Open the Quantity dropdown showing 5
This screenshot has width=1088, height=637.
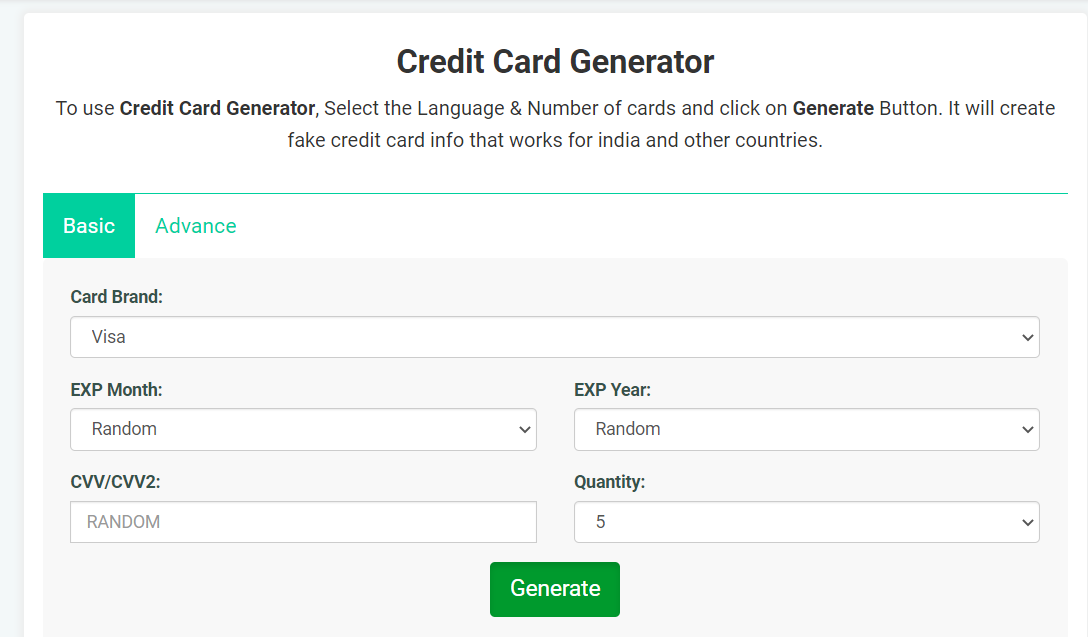coord(806,522)
